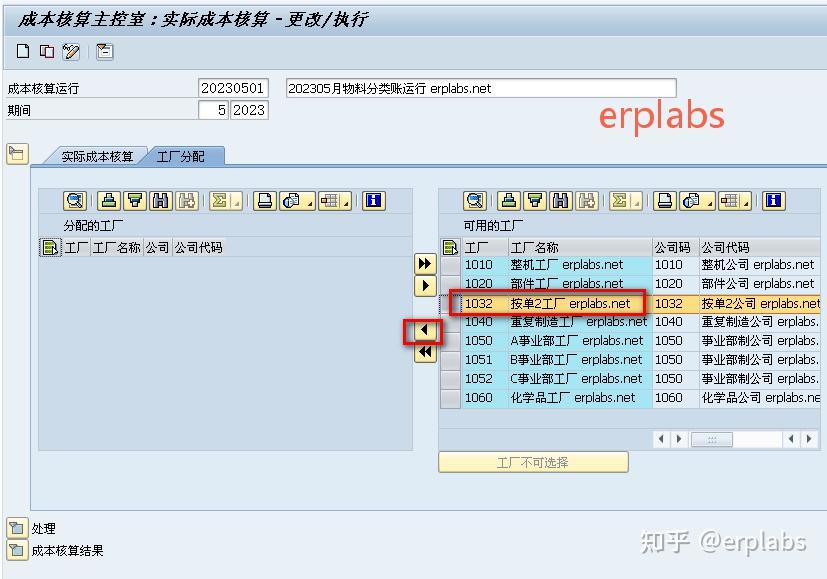The image size is (827, 579).
Task: Open Views dropdown in 分配的工厂 toolbar
Action: (x=297, y=200)
